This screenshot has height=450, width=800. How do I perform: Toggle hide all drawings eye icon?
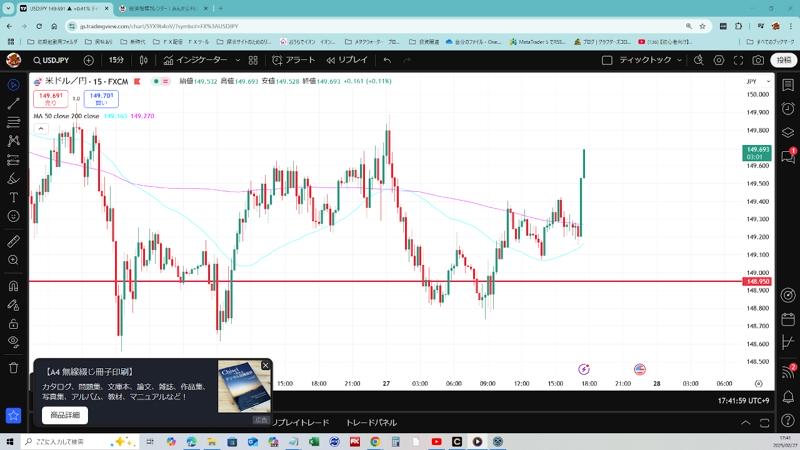(14, 342)
